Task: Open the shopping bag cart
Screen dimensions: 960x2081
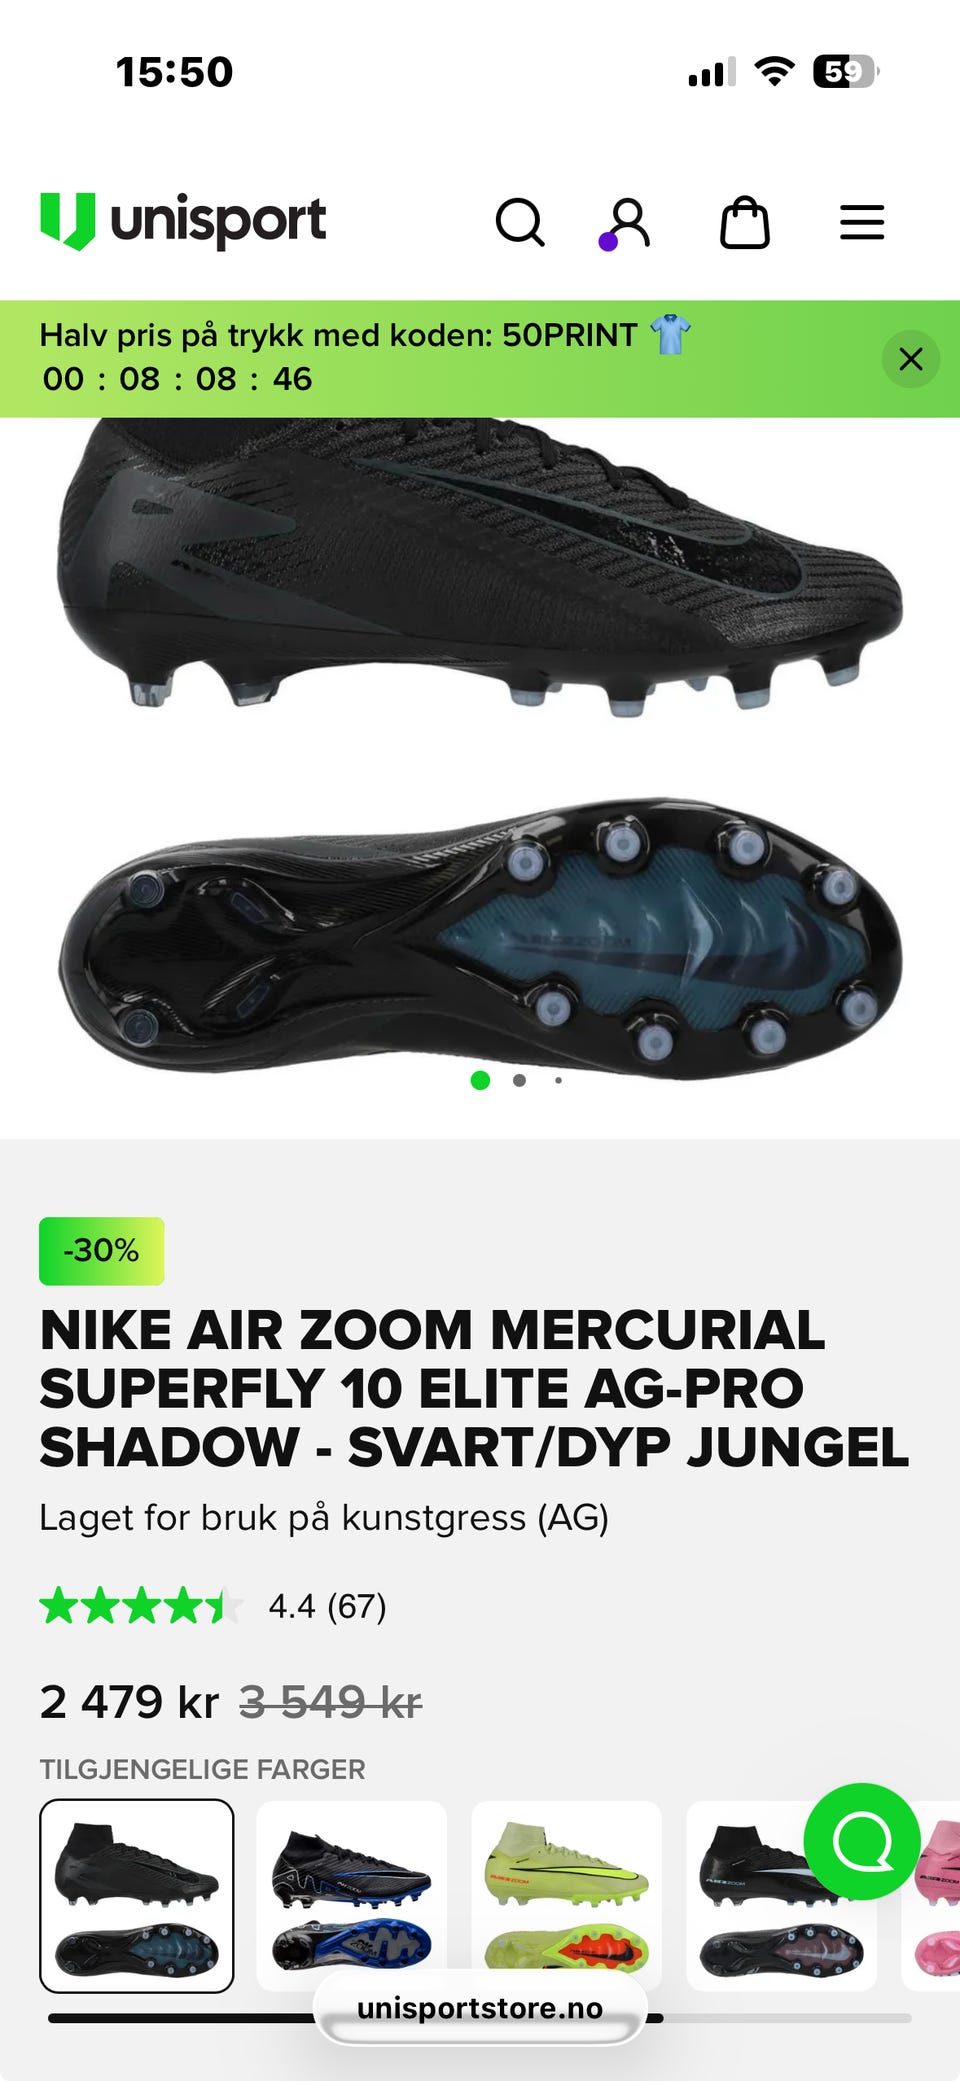Action: pyautogui.click(x=745, y=222)
